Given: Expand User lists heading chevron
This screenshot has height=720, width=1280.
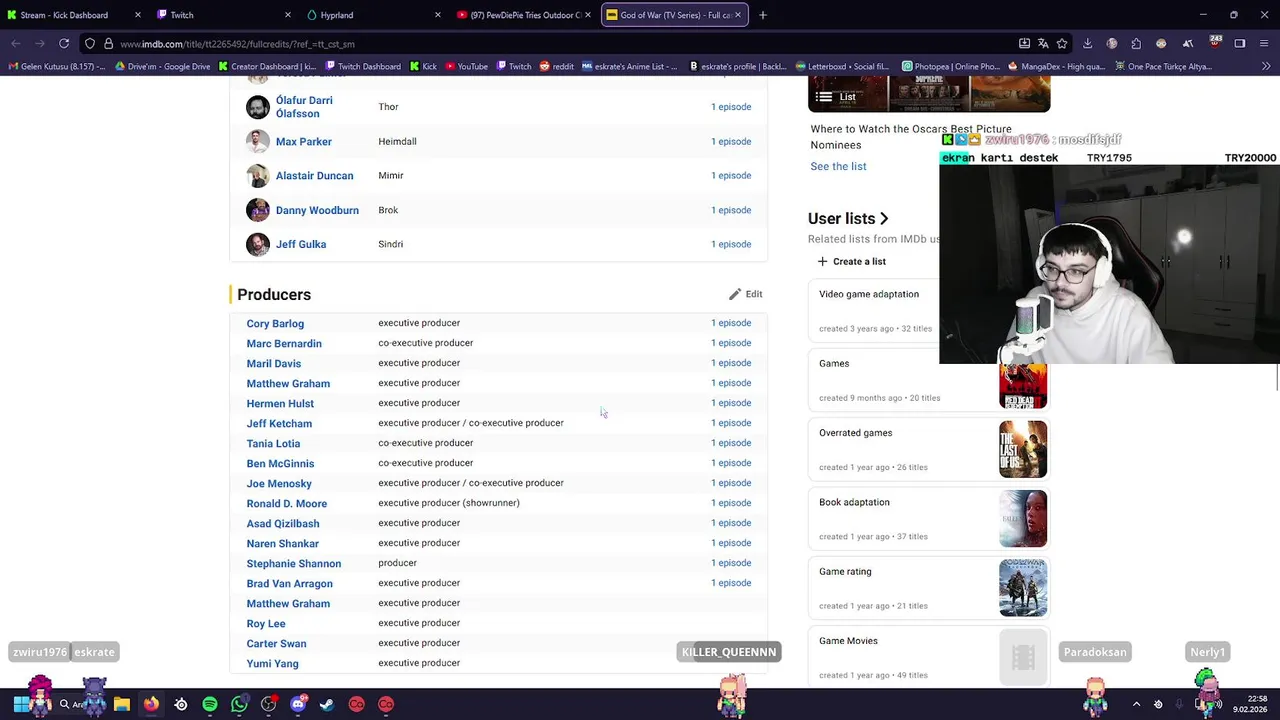Looking at the screenshot, I should coord(884,218).
